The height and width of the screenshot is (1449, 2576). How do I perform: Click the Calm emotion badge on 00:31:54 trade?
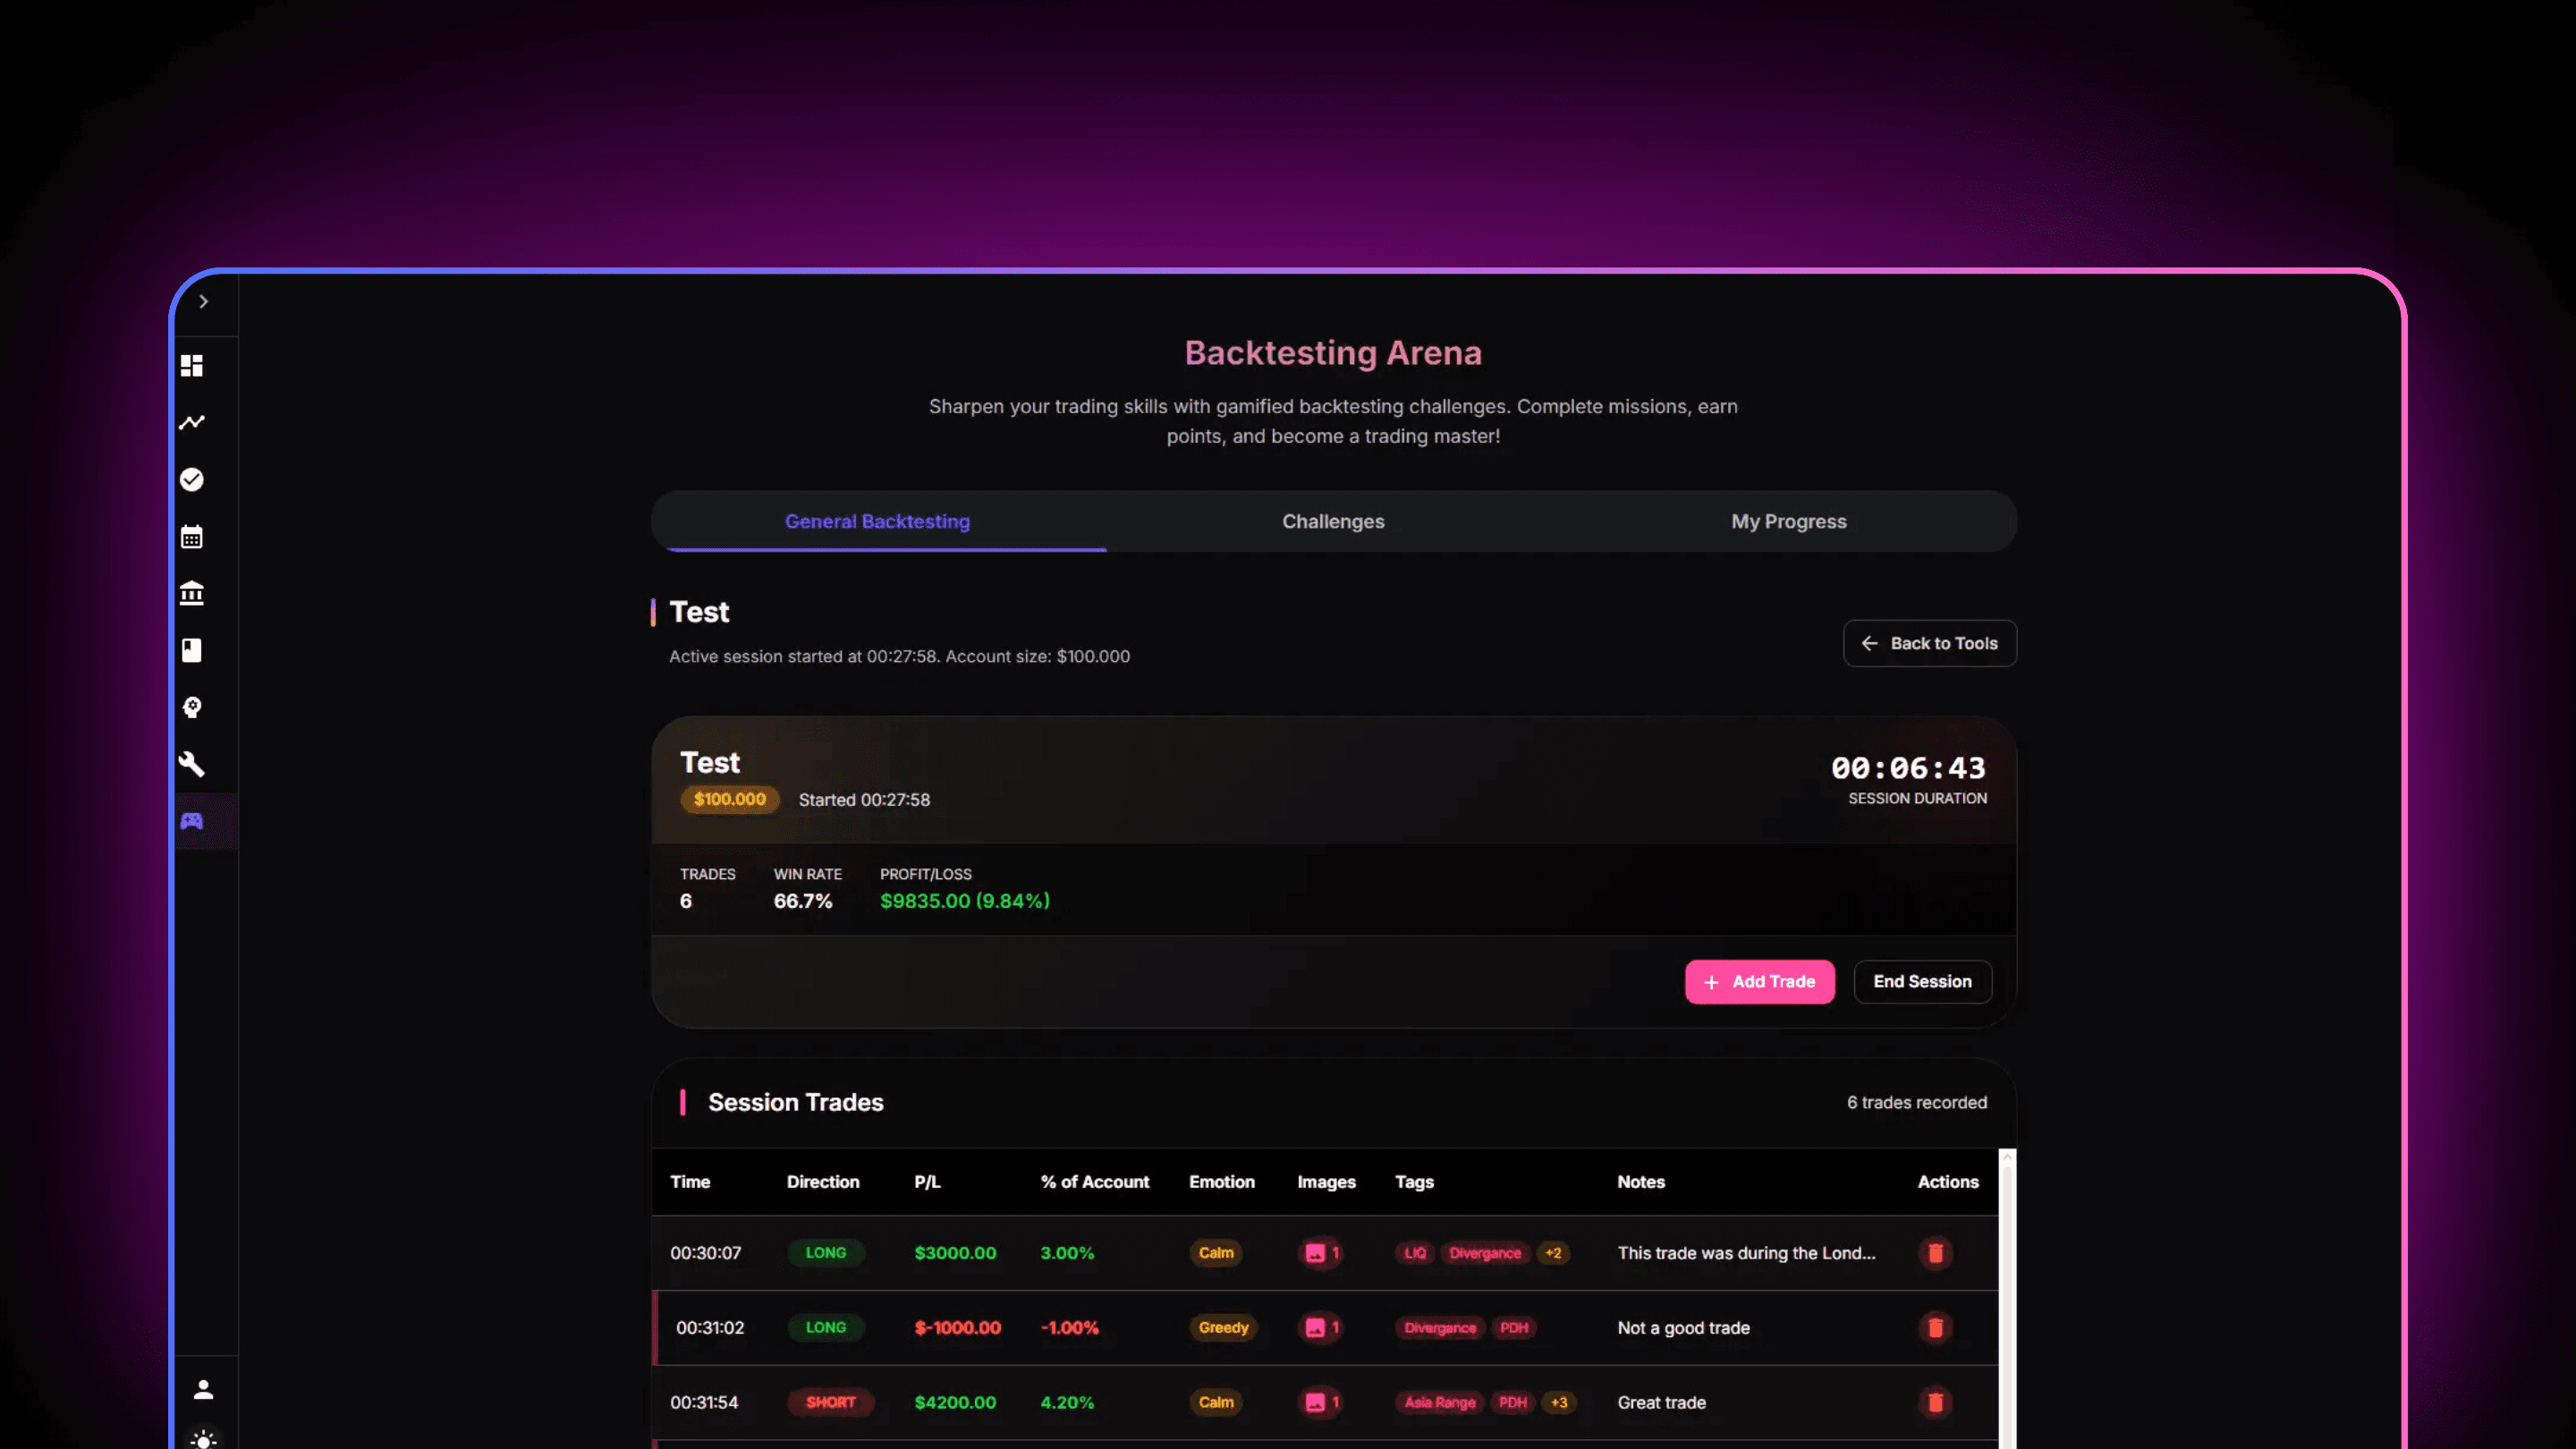tap(1216, 1402)
